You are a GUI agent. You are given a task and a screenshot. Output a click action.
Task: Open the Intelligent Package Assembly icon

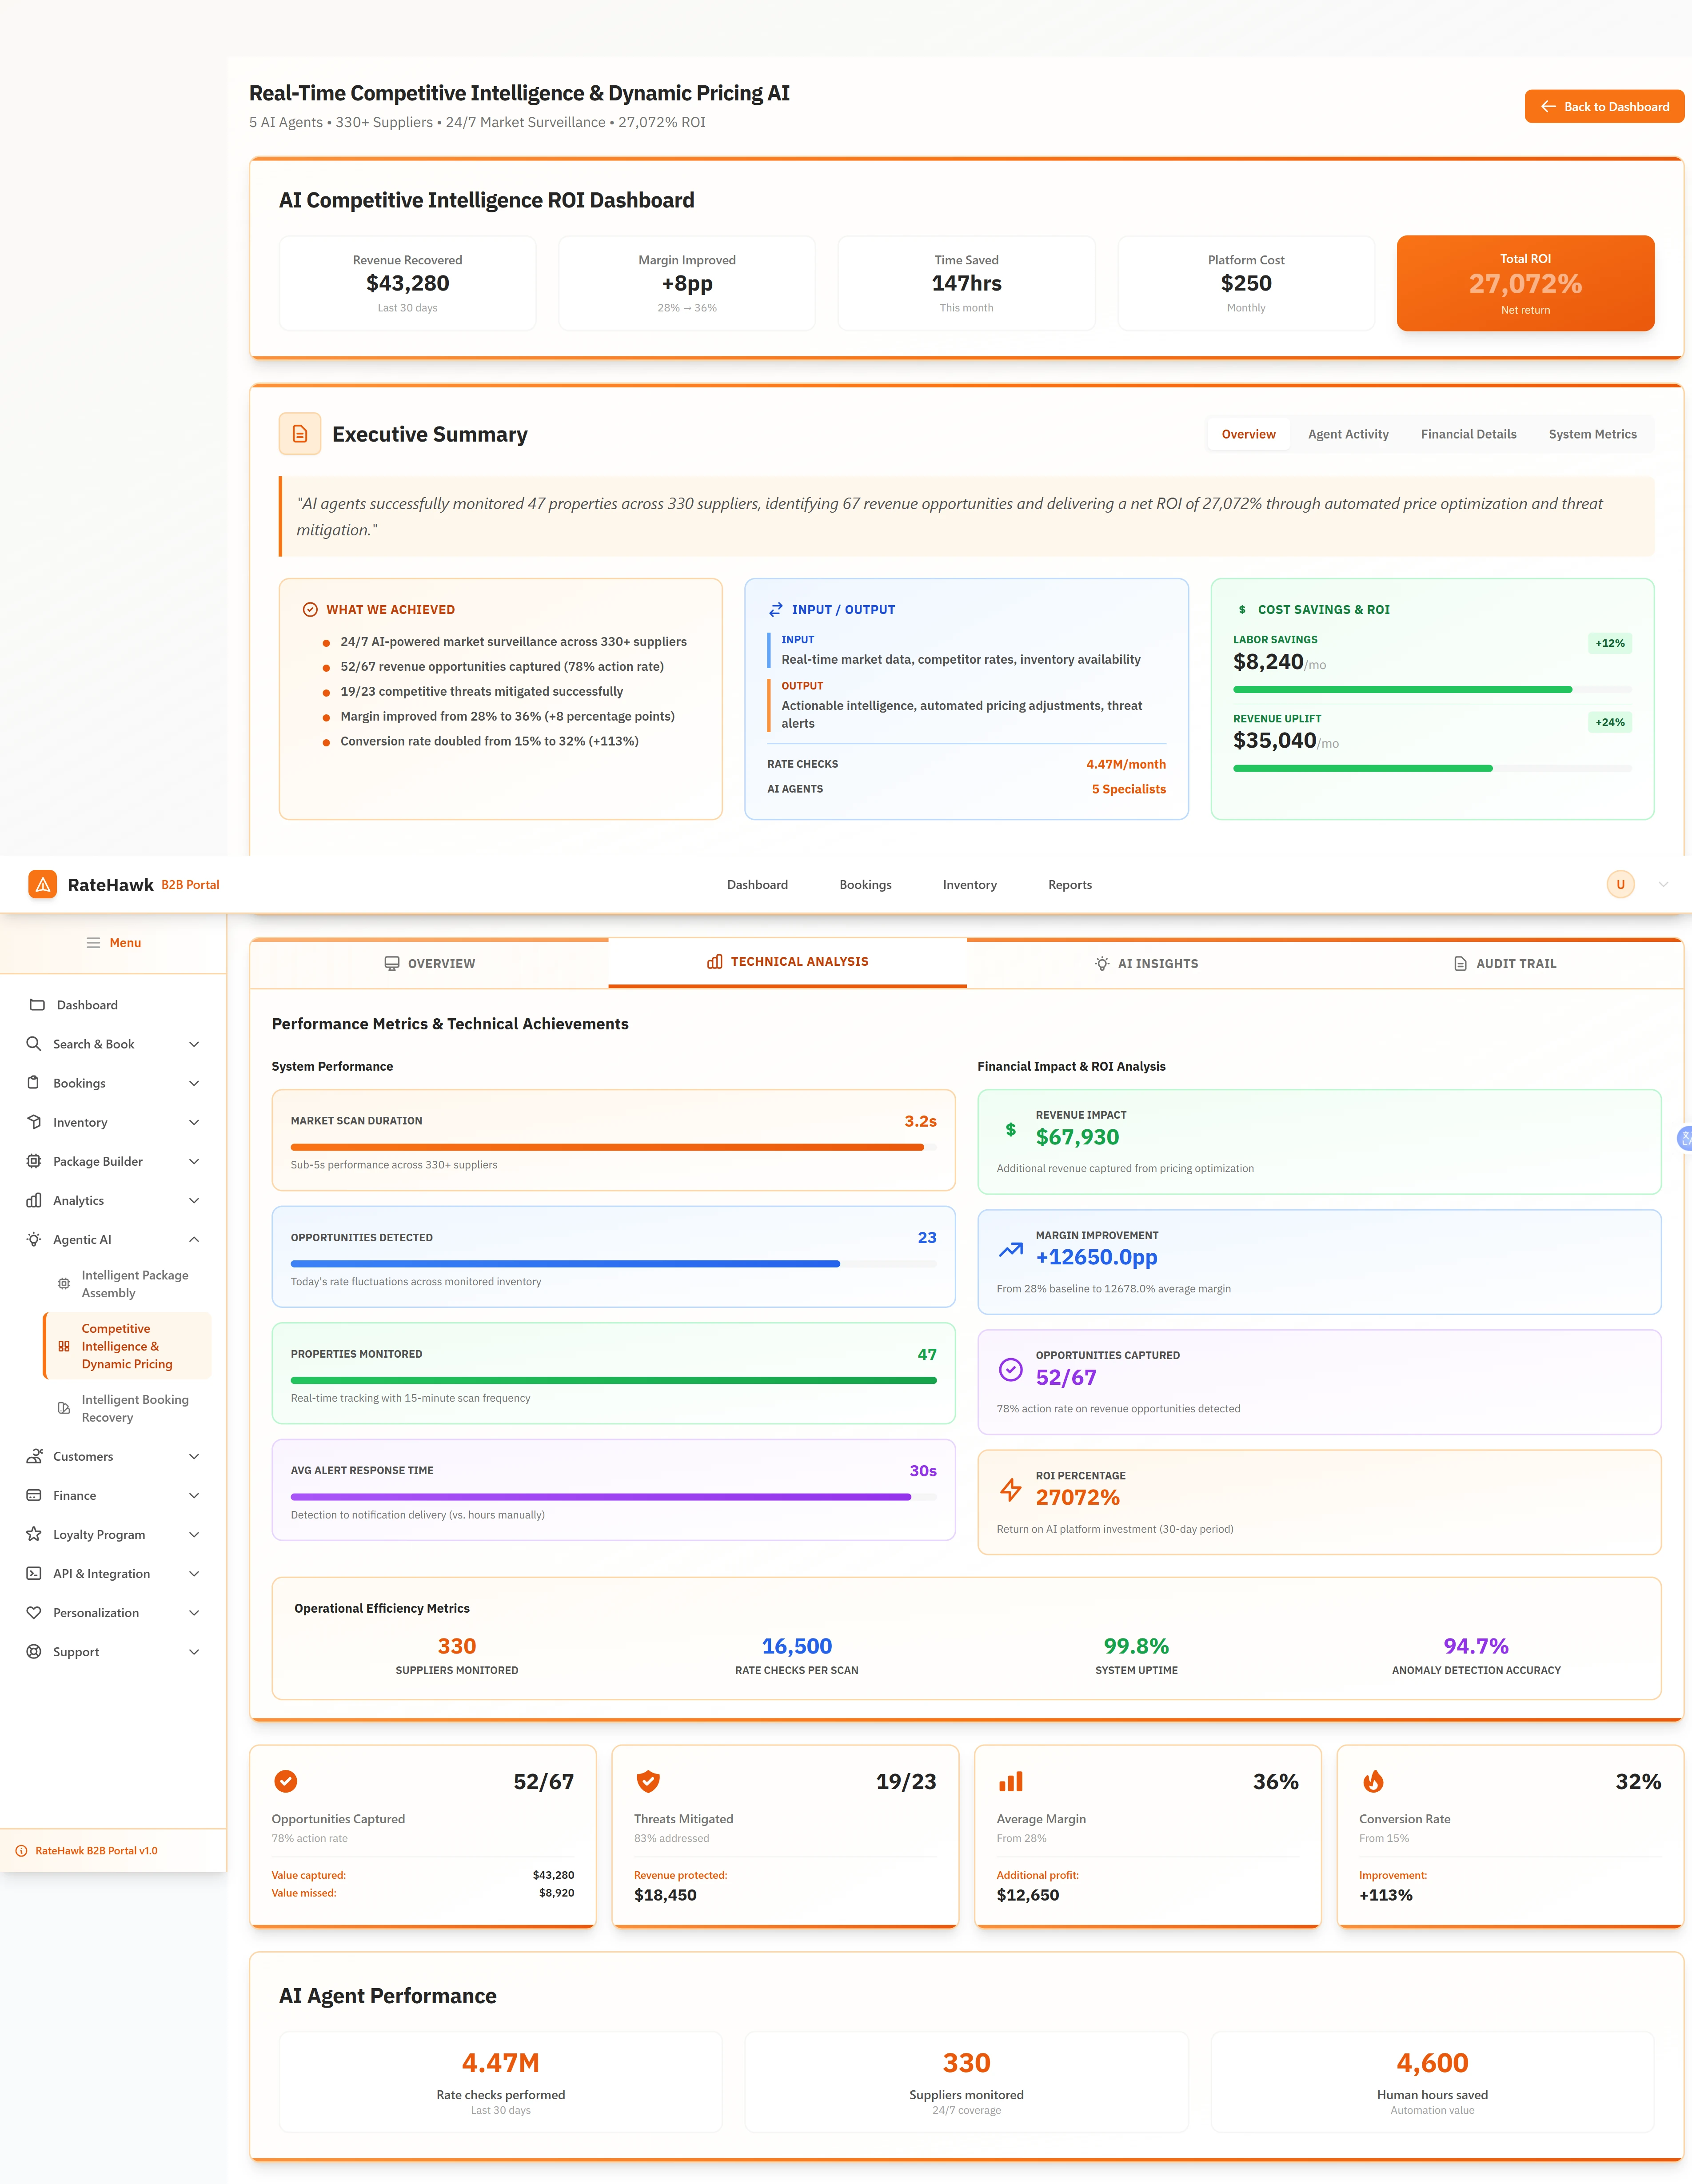point(64,1283)
